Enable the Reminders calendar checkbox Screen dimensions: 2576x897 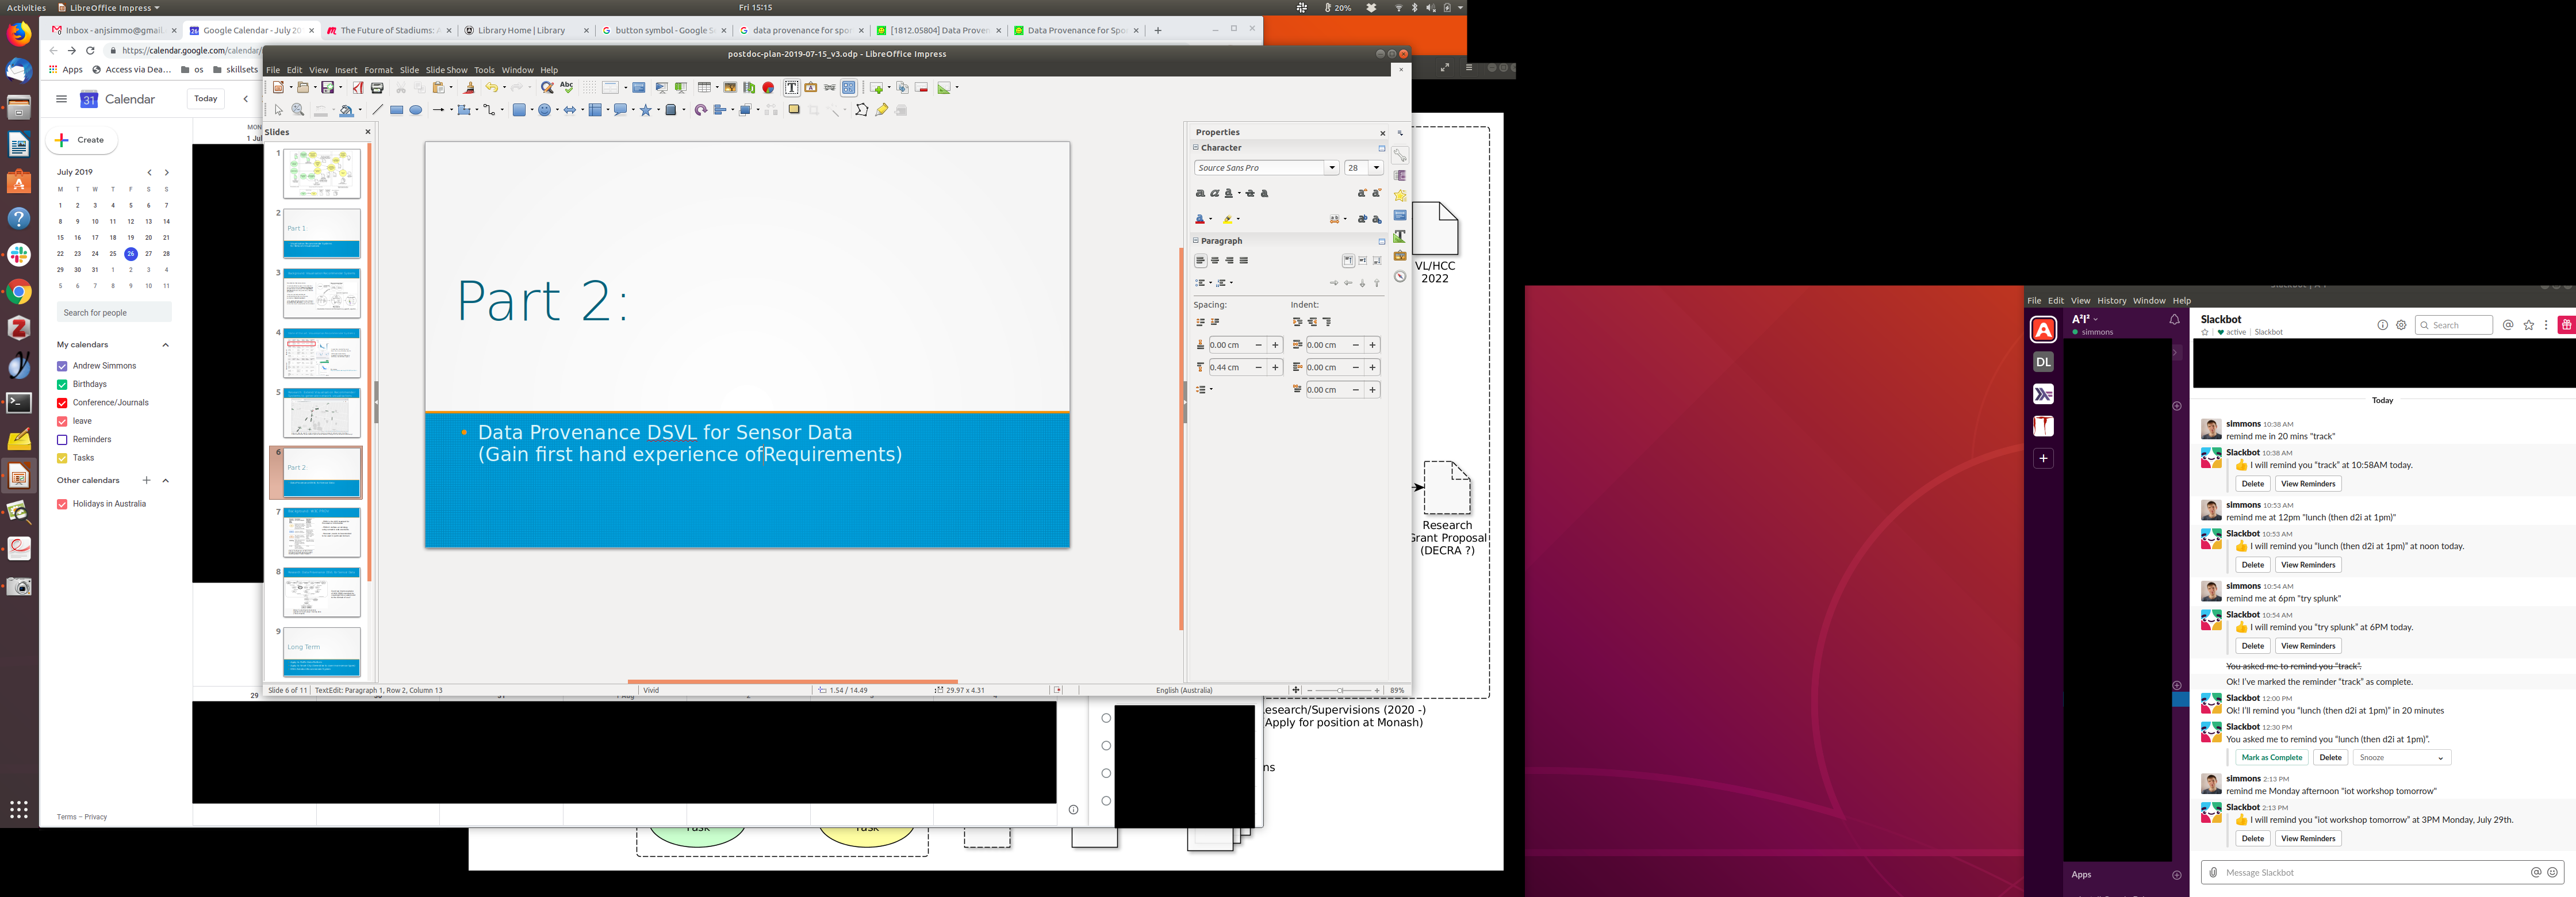[x=62, y=440]
